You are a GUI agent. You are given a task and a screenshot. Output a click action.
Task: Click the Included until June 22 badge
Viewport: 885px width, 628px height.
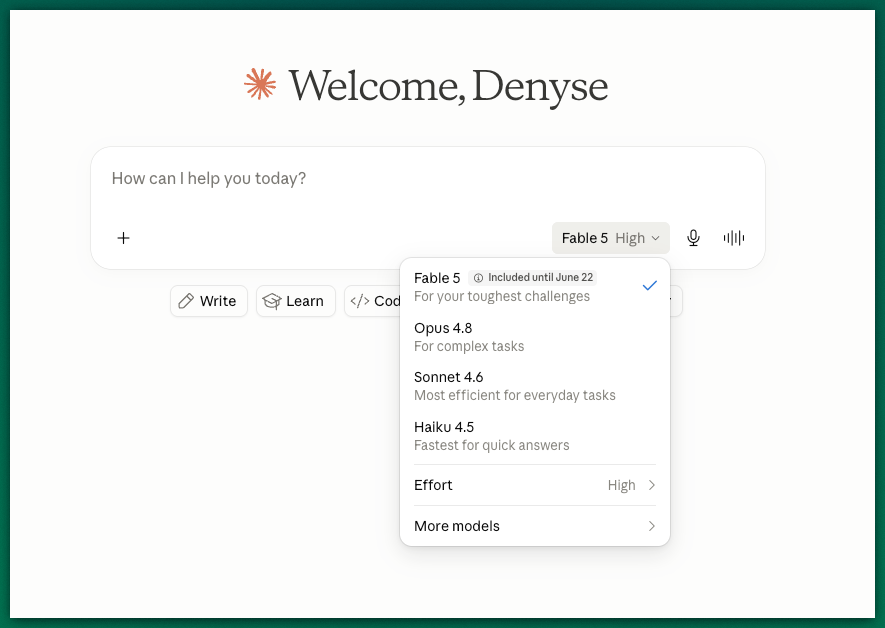pyautogui.click(x=532, y=278)
